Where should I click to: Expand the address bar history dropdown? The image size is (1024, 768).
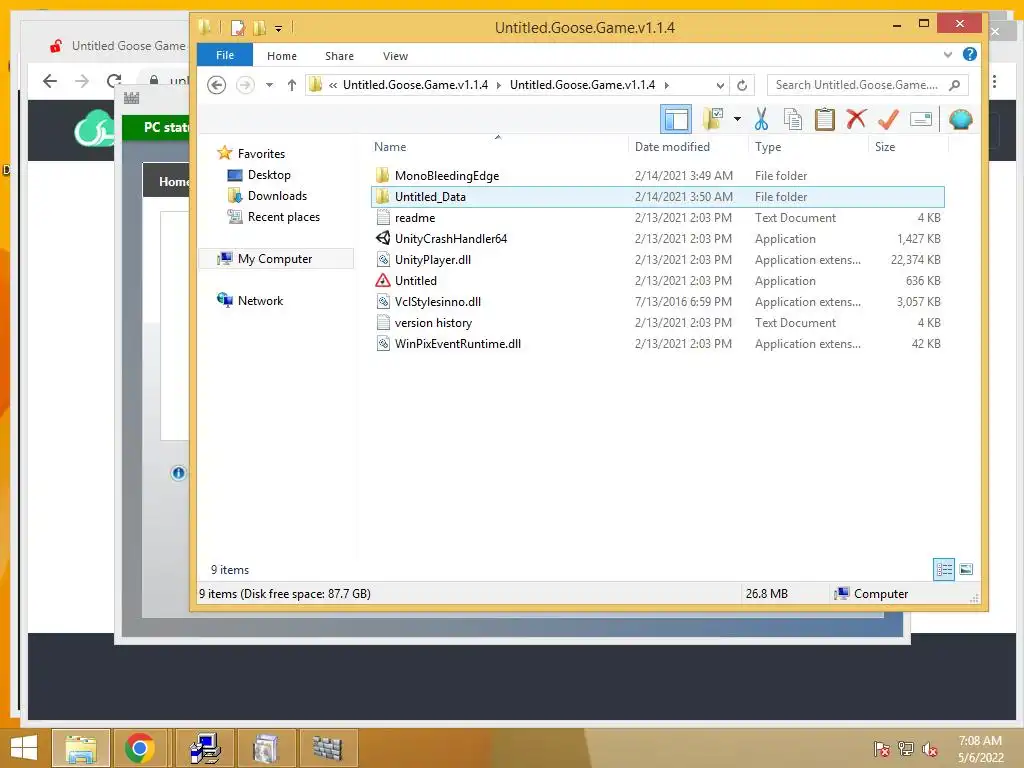tap(720, 86)
